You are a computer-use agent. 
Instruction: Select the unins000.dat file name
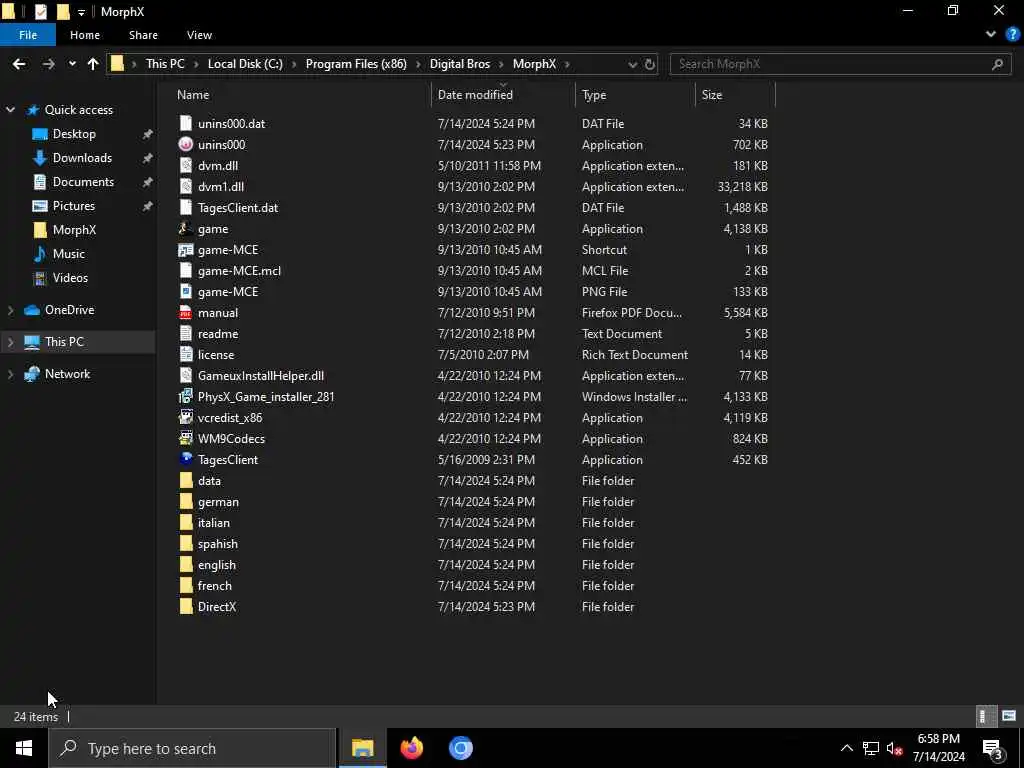(231, 123)
